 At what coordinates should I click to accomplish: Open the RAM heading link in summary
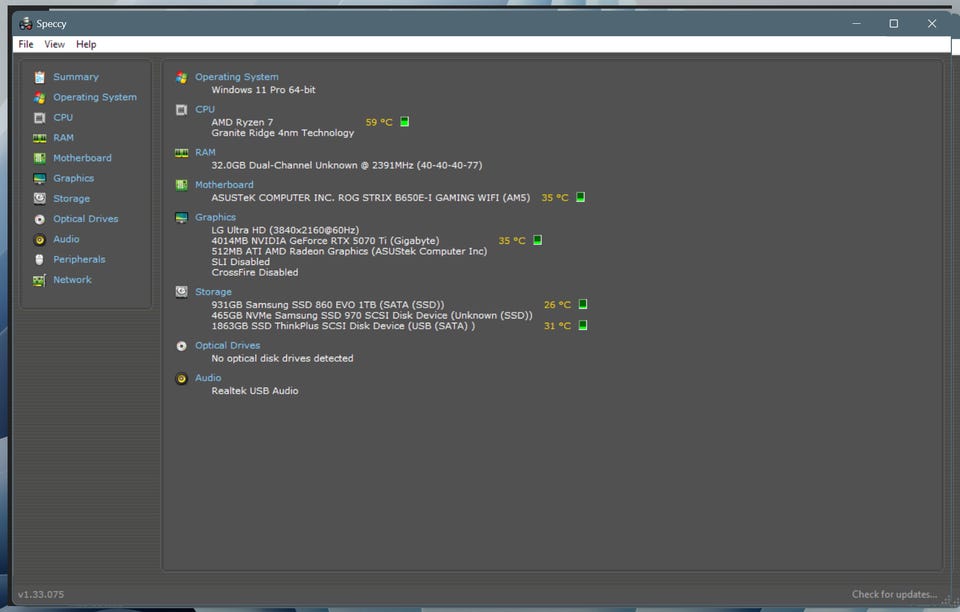(205, 152)
